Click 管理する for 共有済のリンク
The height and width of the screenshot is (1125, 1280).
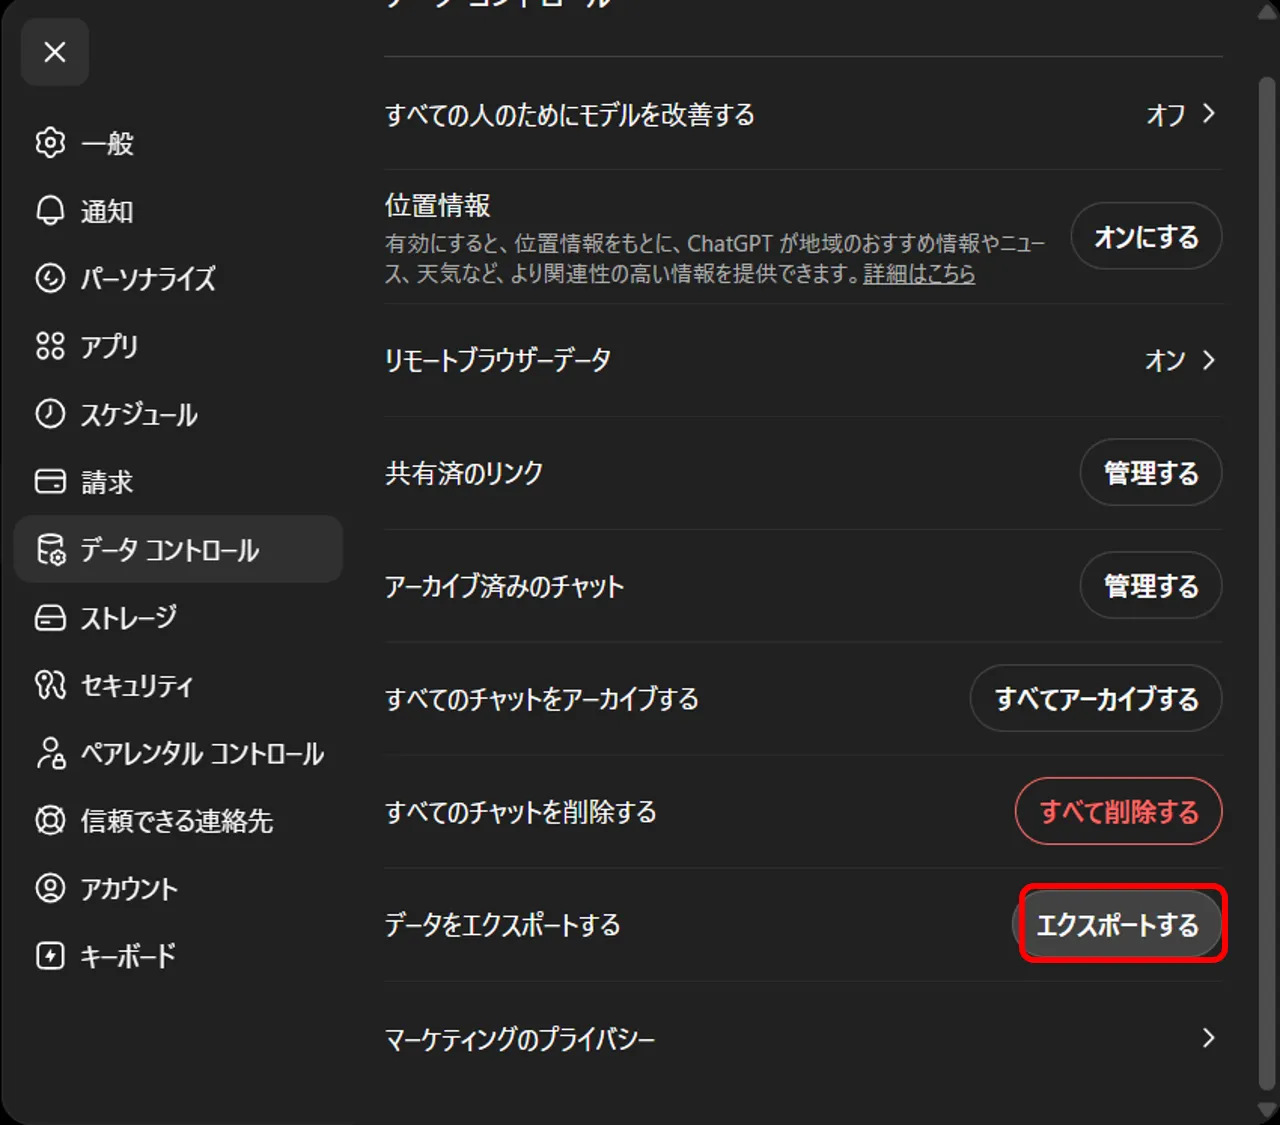pyautogui.click(x=1151, y=473)
